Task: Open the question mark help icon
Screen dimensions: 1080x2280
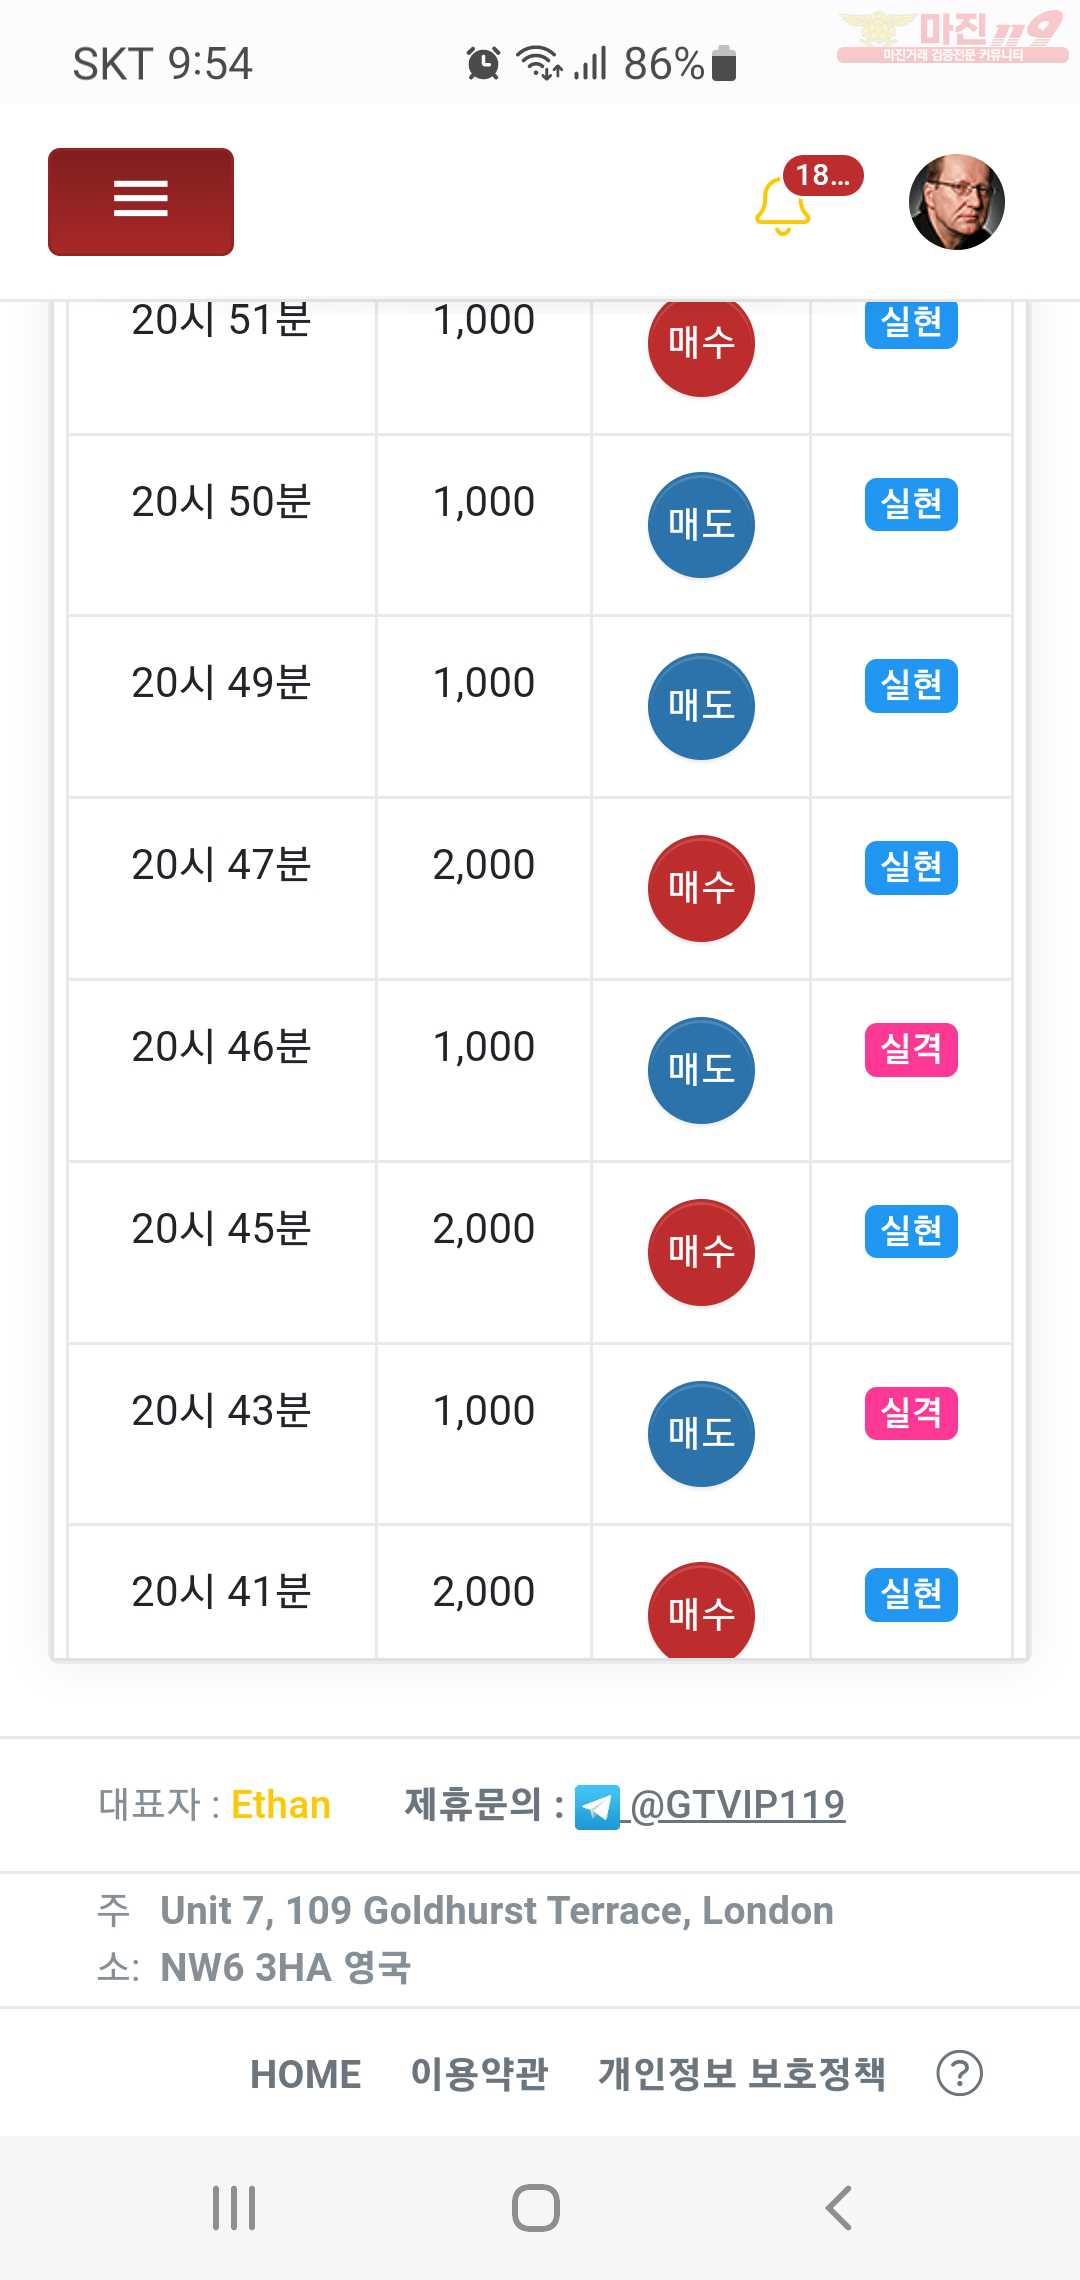Action: pos(959,2073)
